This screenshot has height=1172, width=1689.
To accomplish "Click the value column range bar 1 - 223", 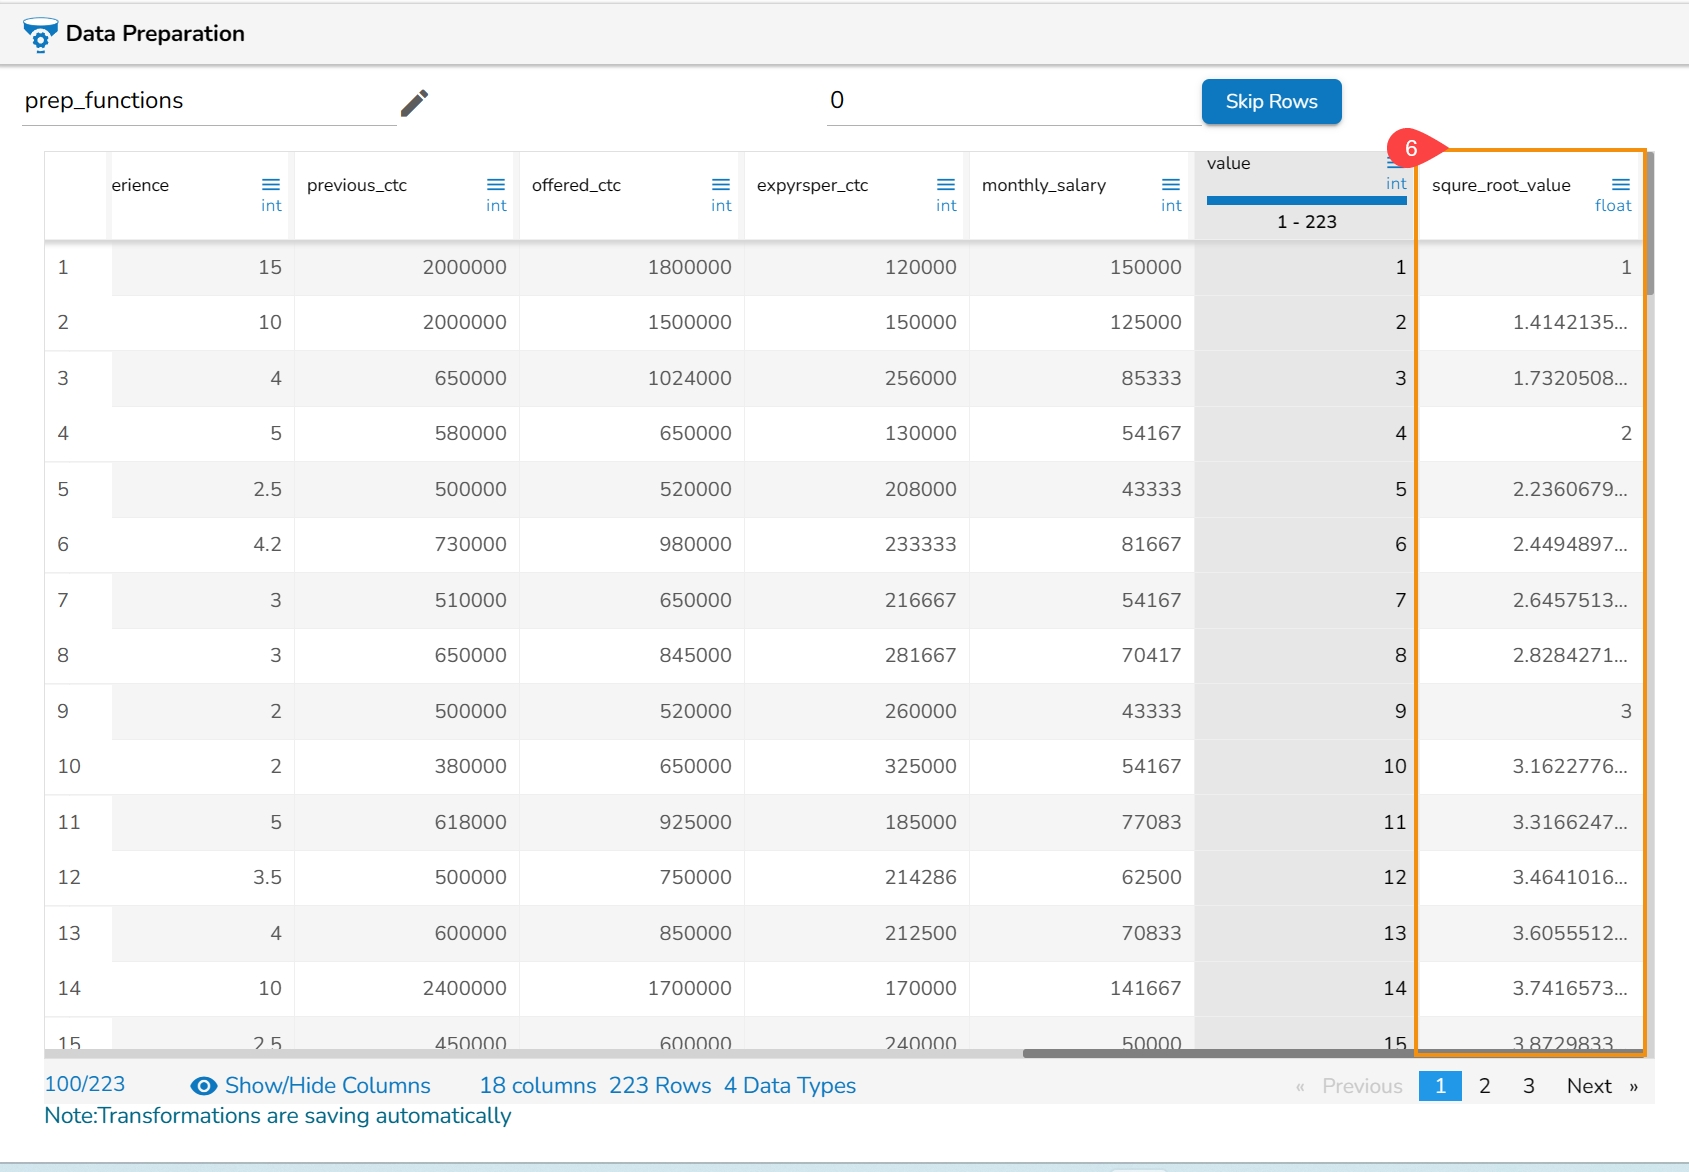I will (1306, 201).
